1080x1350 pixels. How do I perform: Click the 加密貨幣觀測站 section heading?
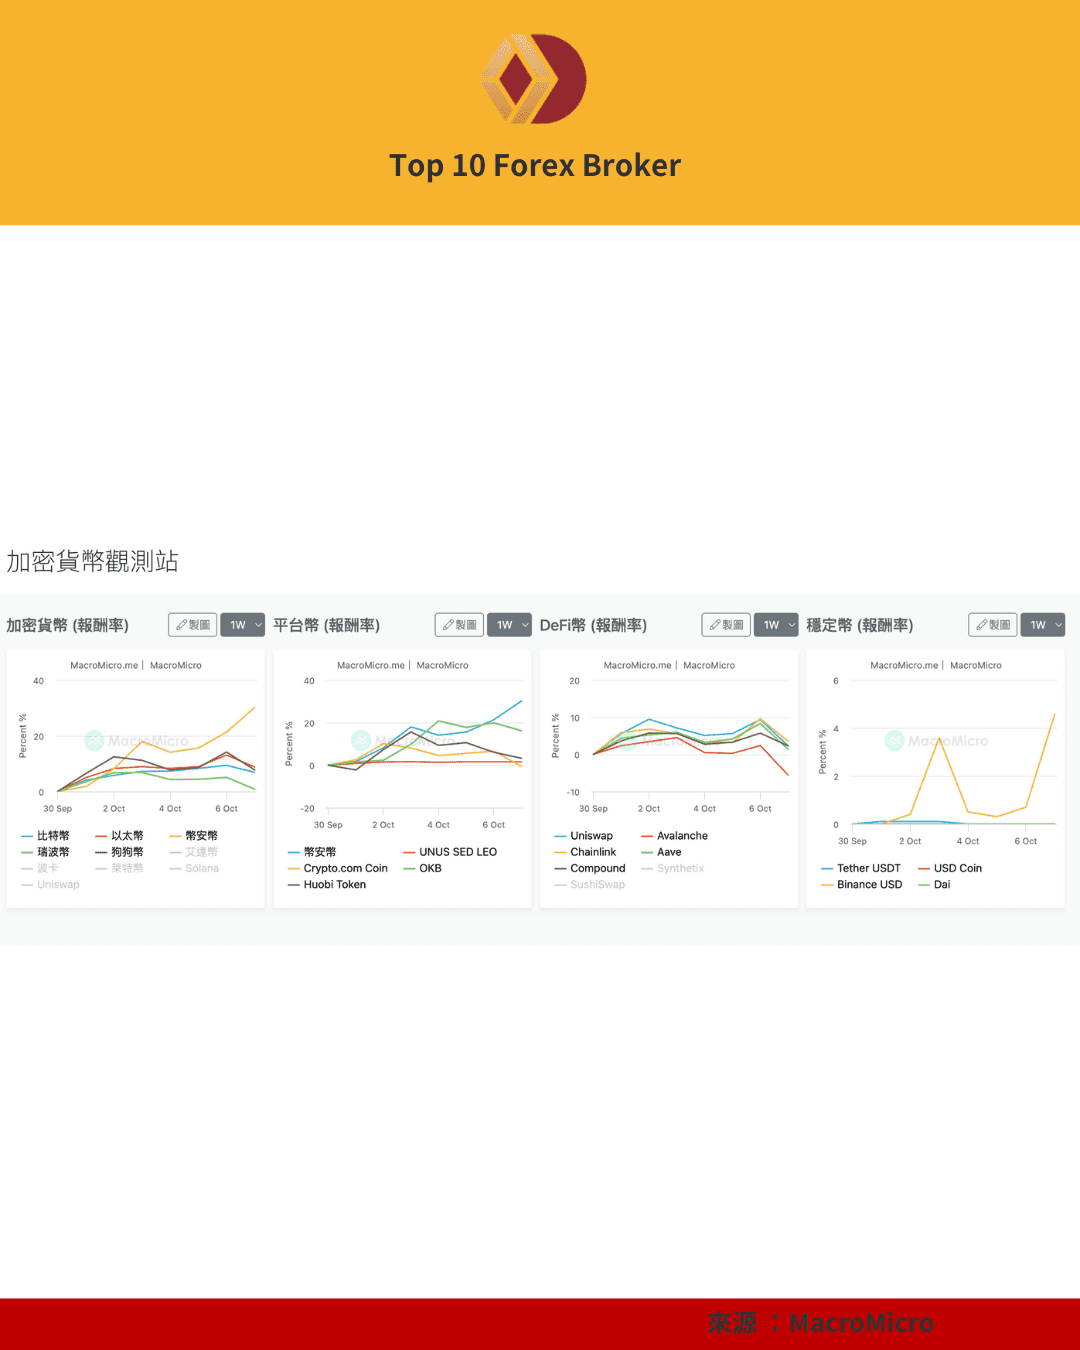[92, 562]
